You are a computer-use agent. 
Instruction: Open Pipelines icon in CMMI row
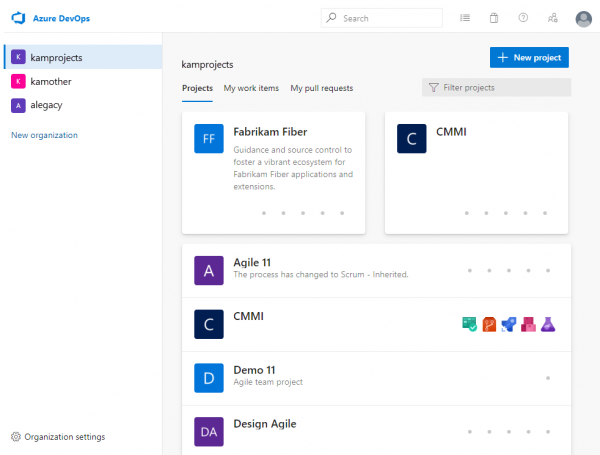coord(509,324)
